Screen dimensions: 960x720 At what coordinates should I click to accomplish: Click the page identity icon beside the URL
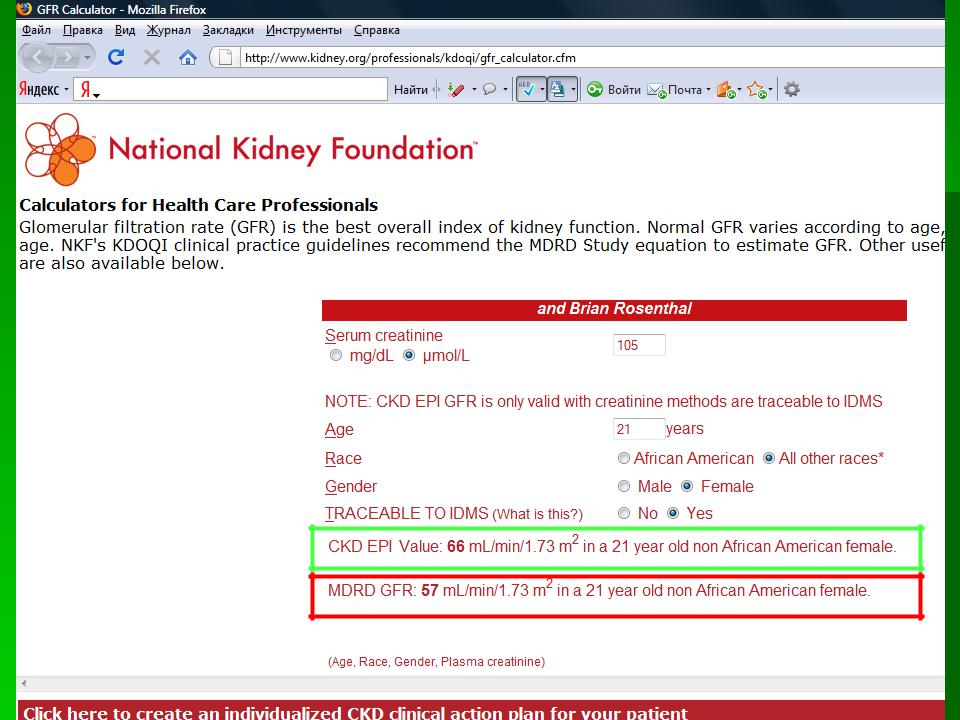(225, 58)
